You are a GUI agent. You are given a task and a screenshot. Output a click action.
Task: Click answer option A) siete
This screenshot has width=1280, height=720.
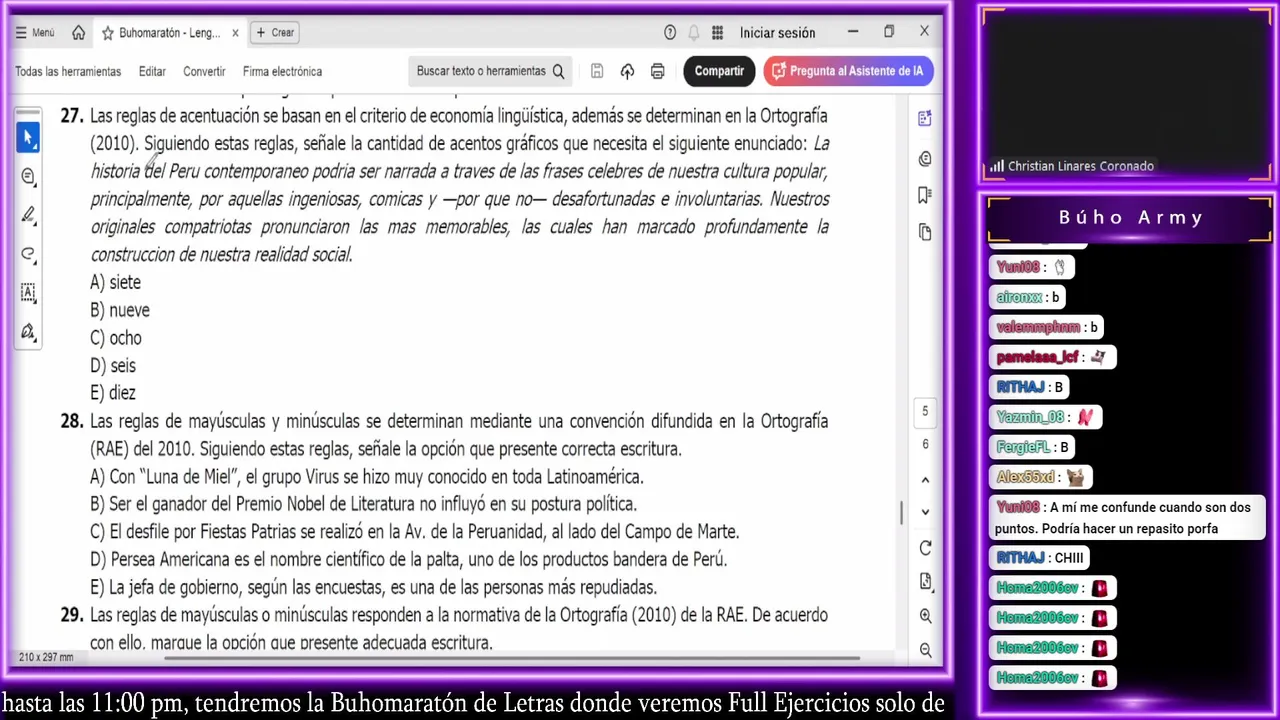coord(115,283)
